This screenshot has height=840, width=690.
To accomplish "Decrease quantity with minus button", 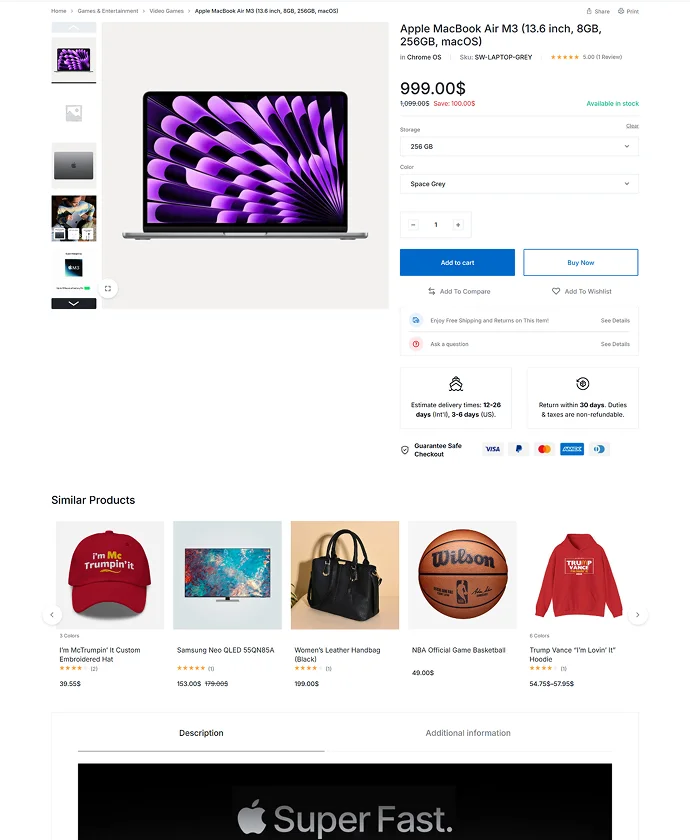I will [x=414, y=225].
